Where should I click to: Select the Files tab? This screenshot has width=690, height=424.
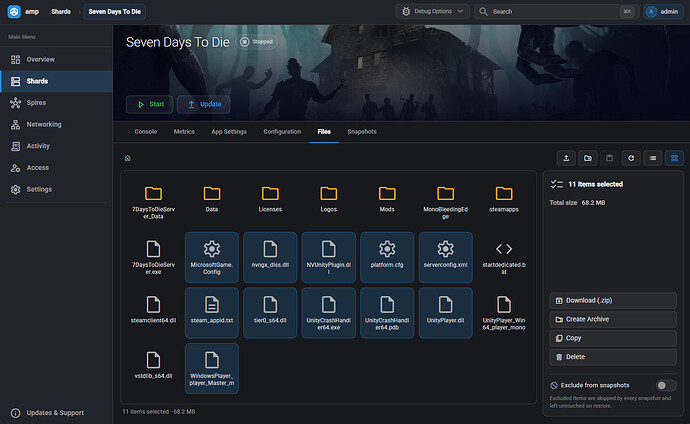point(324,132)
